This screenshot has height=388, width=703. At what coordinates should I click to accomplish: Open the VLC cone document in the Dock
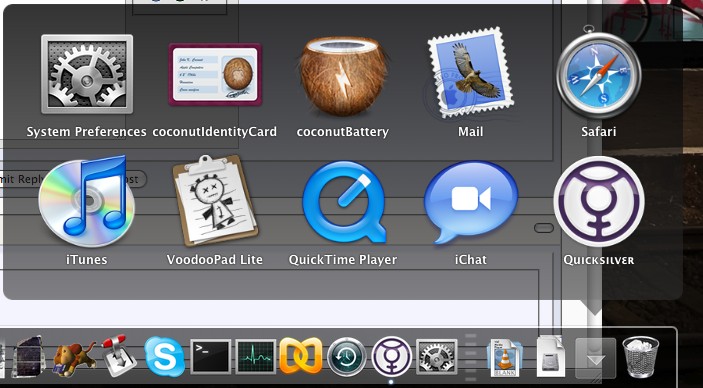pos(505,357)
